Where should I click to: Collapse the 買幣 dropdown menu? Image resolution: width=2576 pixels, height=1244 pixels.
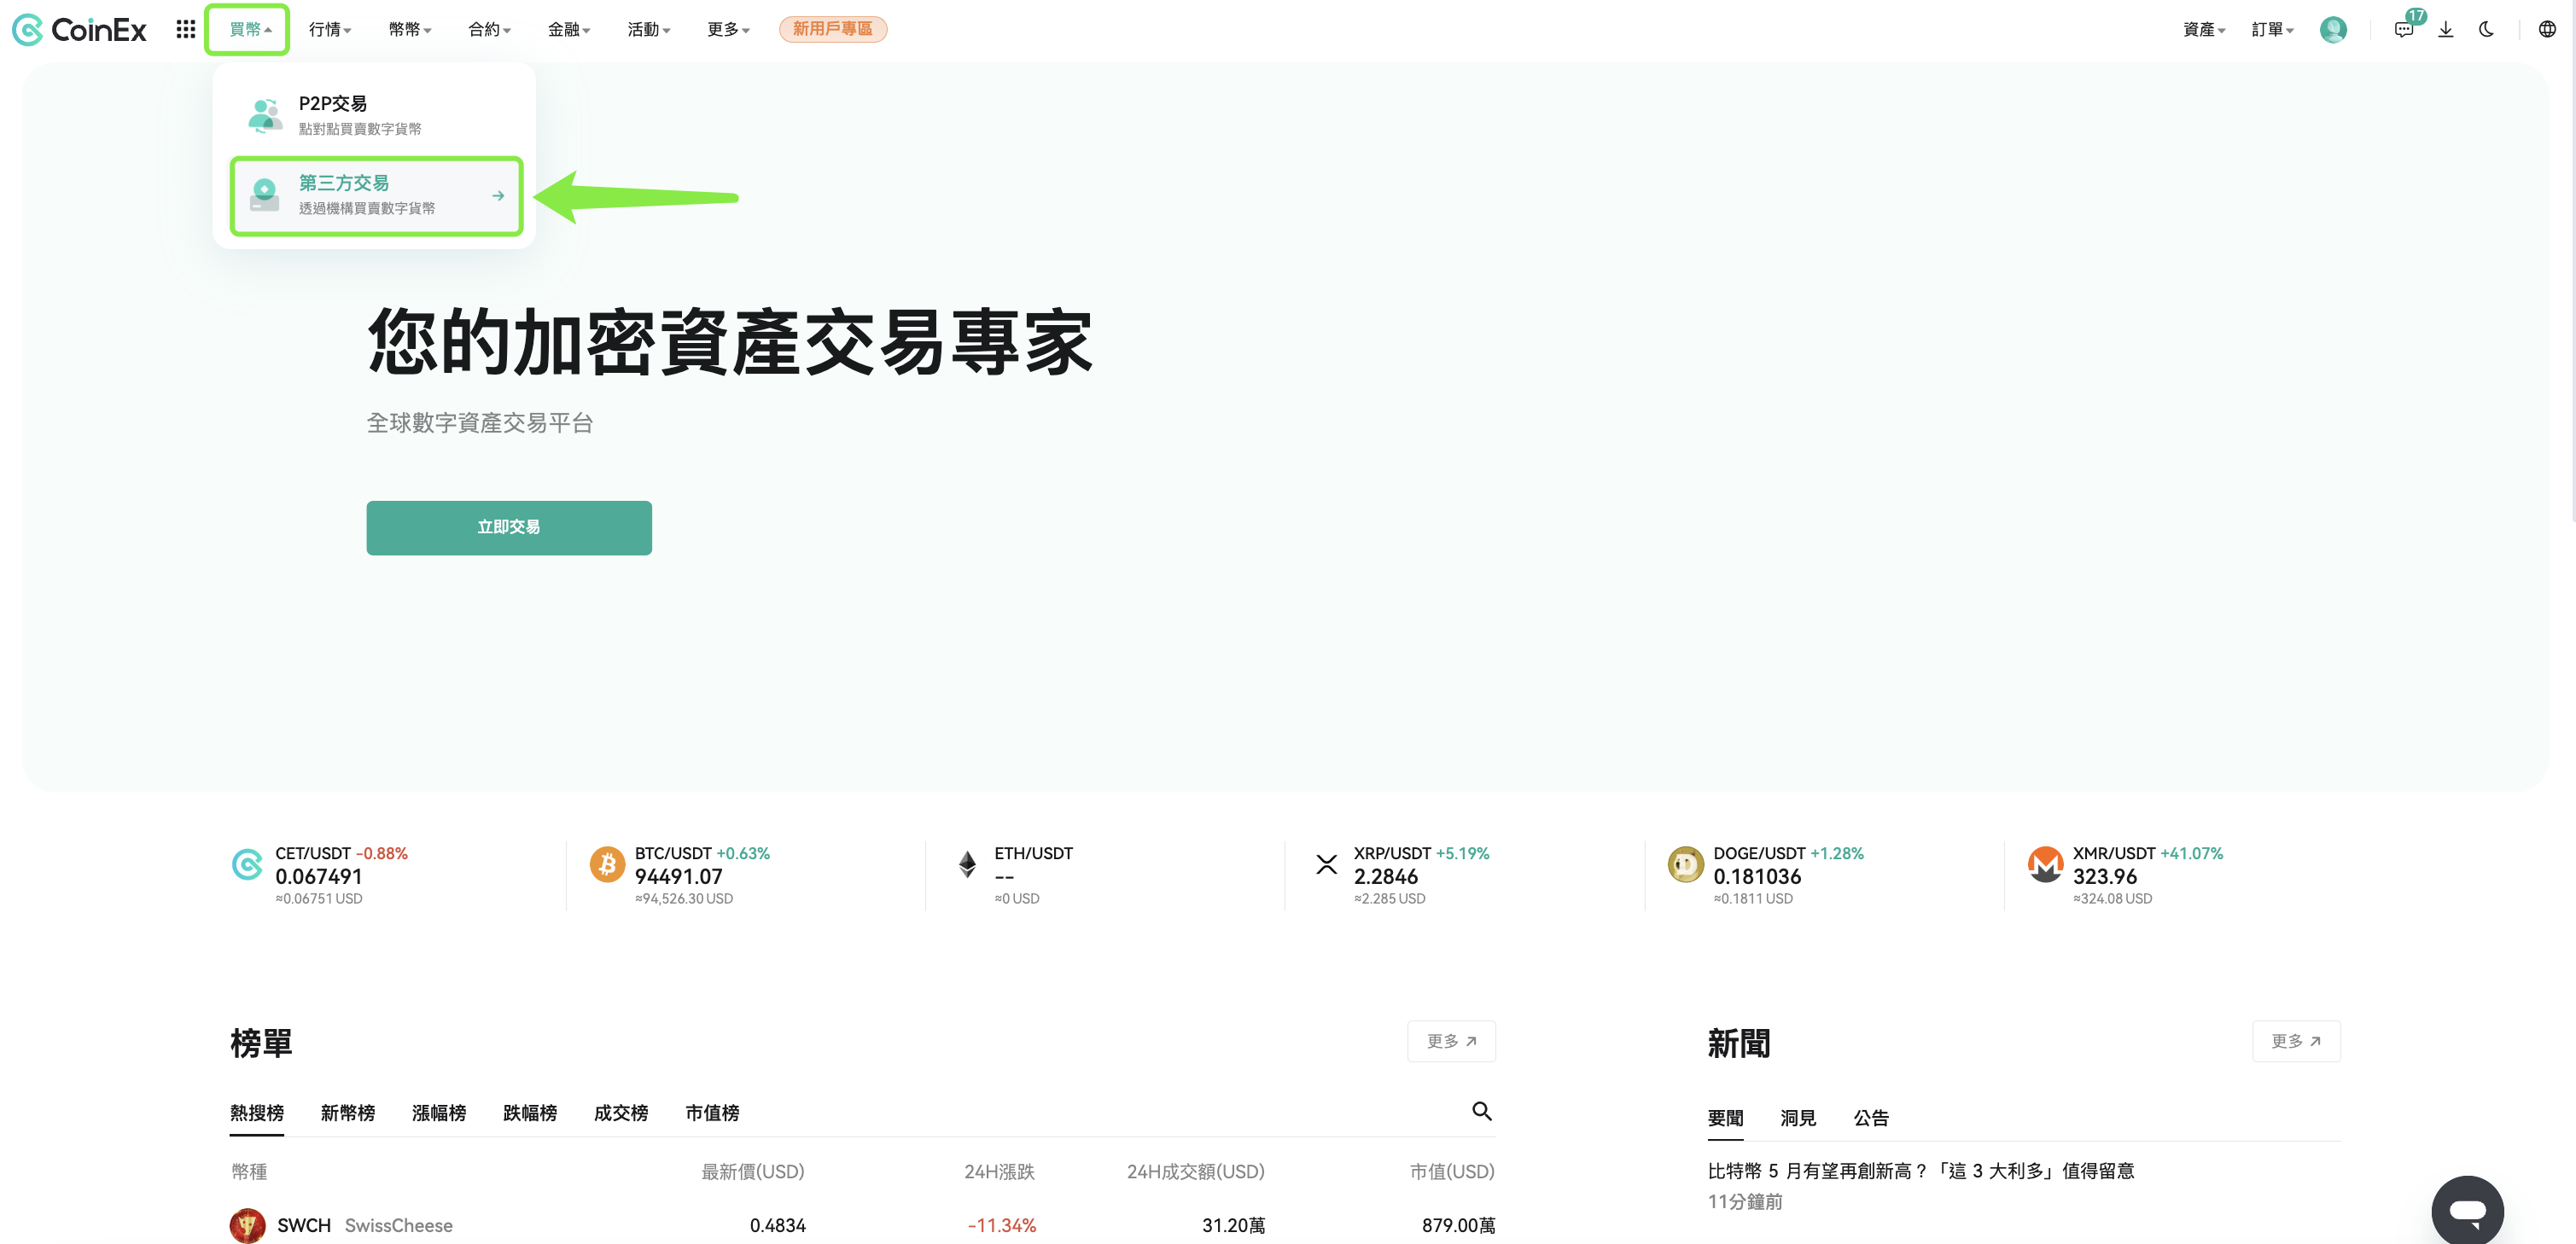(248, 30)
